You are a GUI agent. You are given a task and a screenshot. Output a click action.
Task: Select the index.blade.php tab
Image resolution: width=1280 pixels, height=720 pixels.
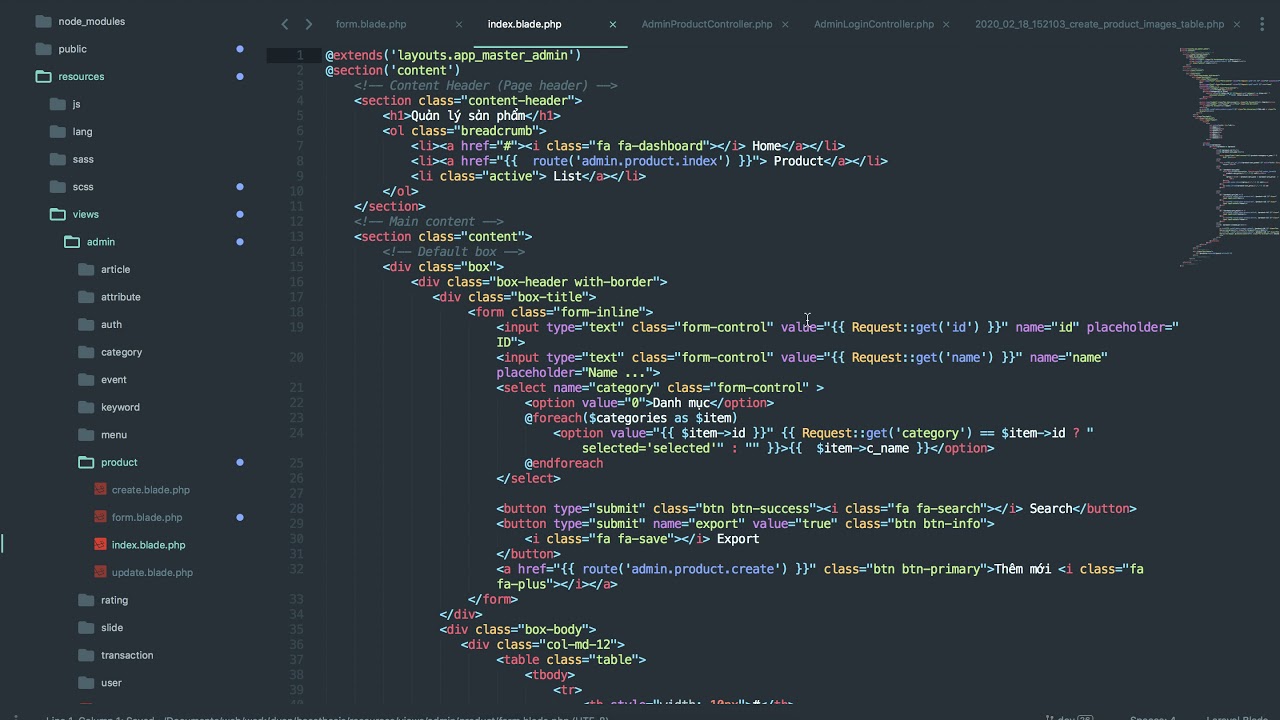pos(524,24)
